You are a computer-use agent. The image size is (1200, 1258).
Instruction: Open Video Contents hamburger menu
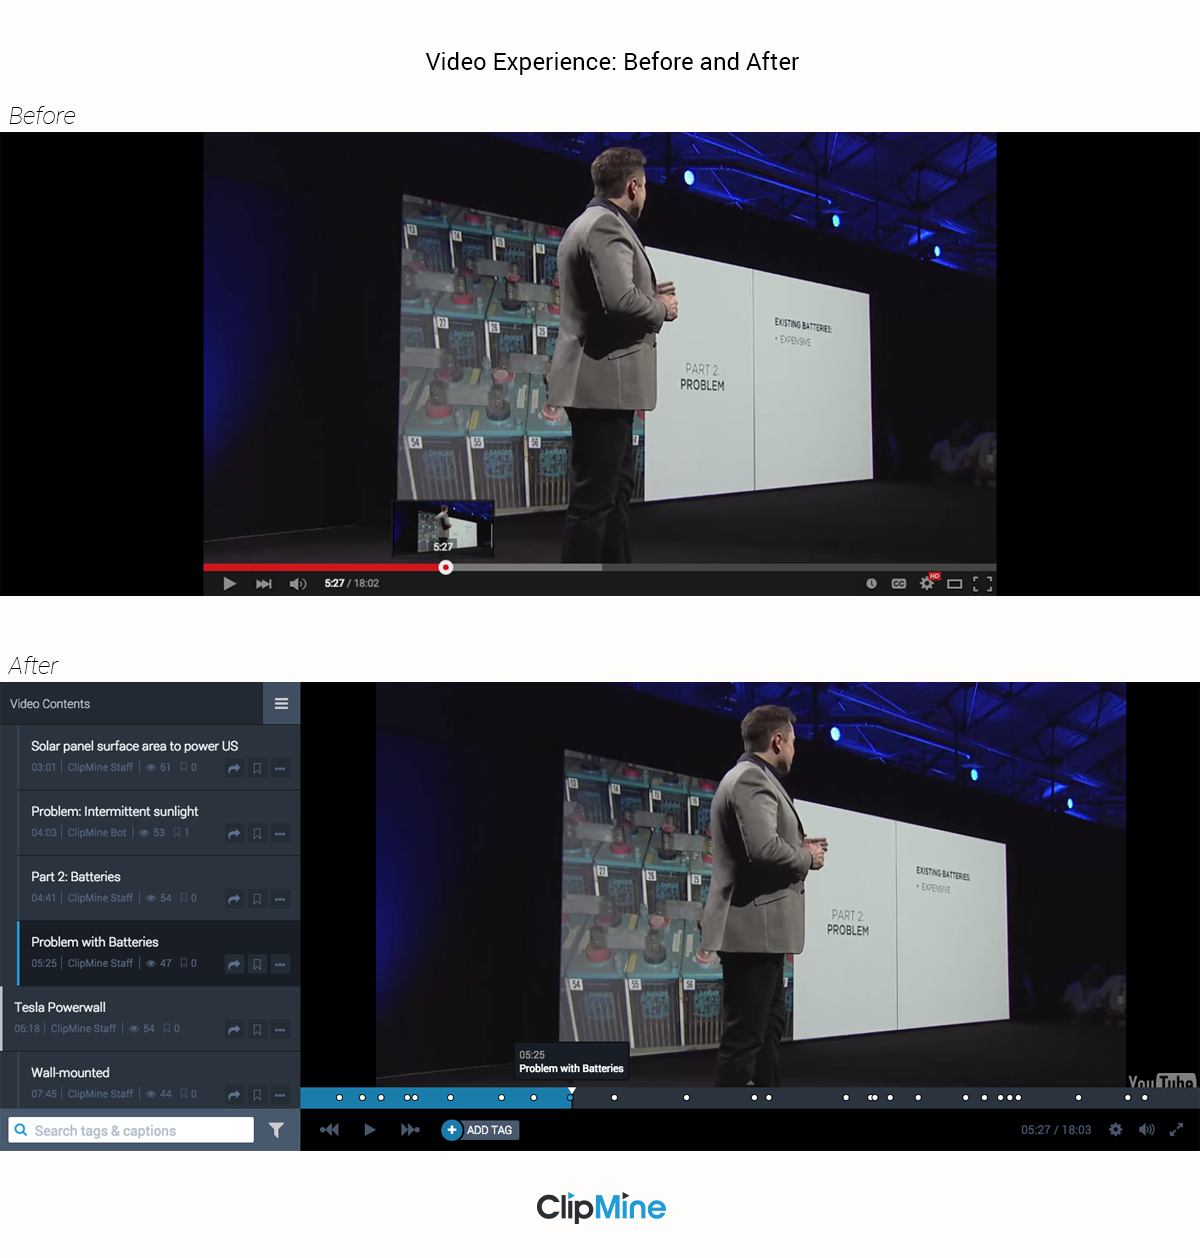click(281, 704)
